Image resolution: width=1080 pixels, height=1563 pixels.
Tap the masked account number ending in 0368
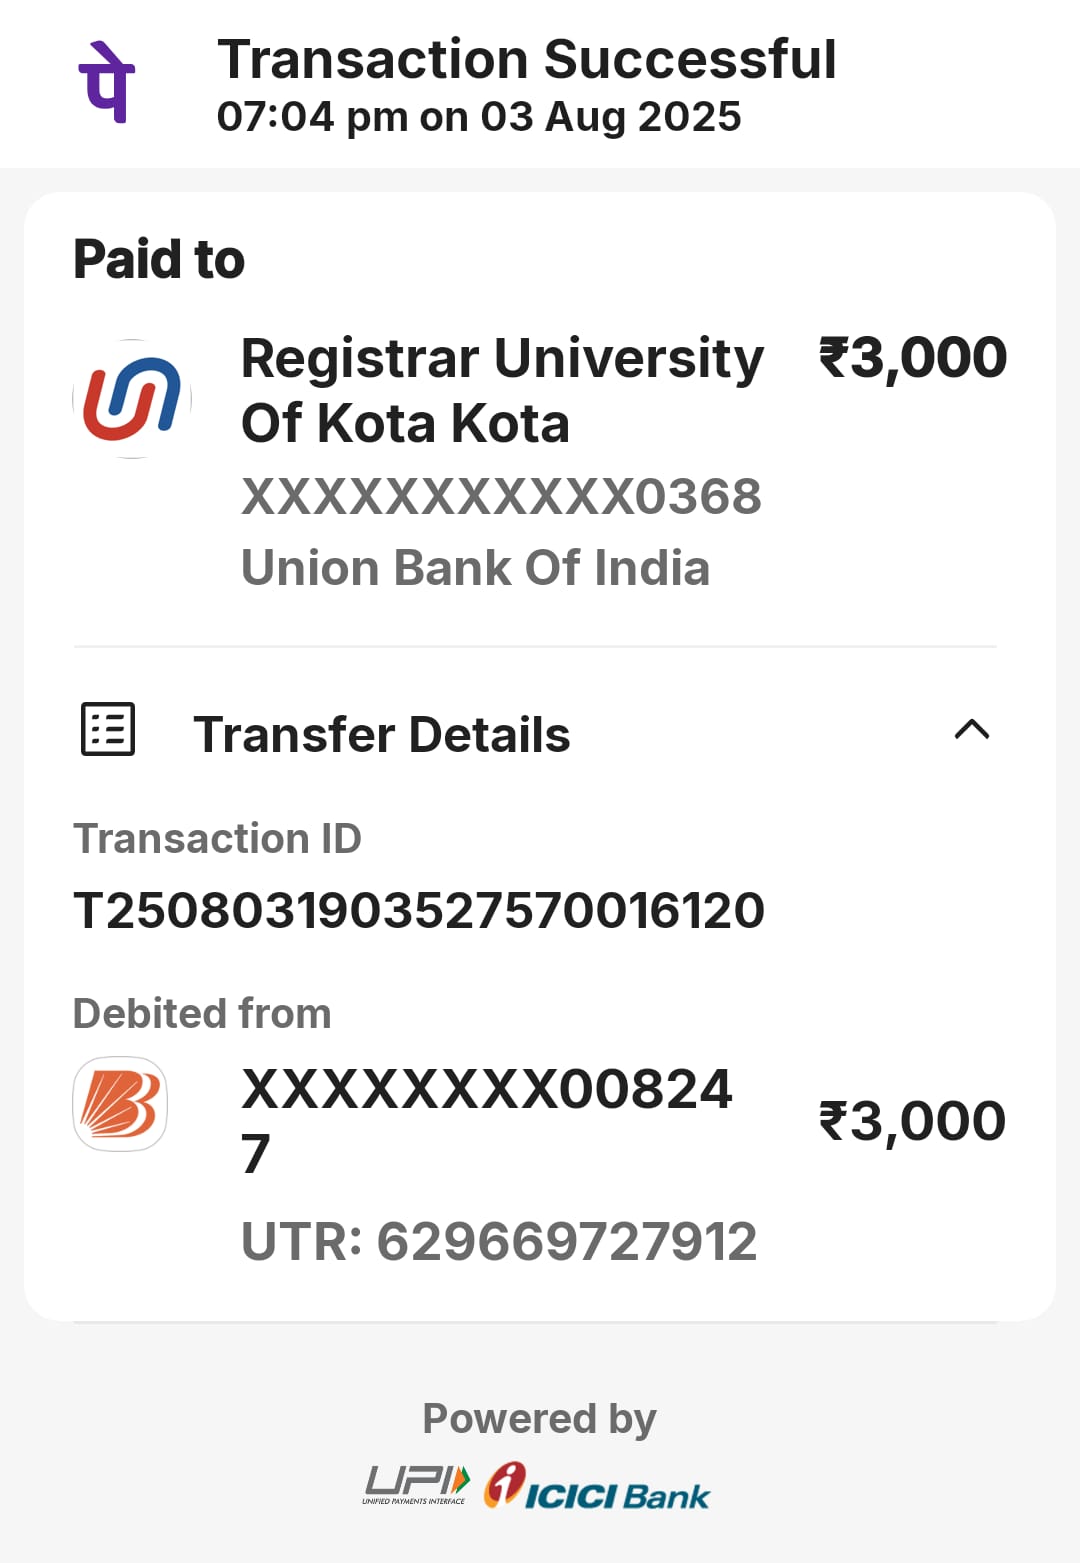click(x=501, y=497)
